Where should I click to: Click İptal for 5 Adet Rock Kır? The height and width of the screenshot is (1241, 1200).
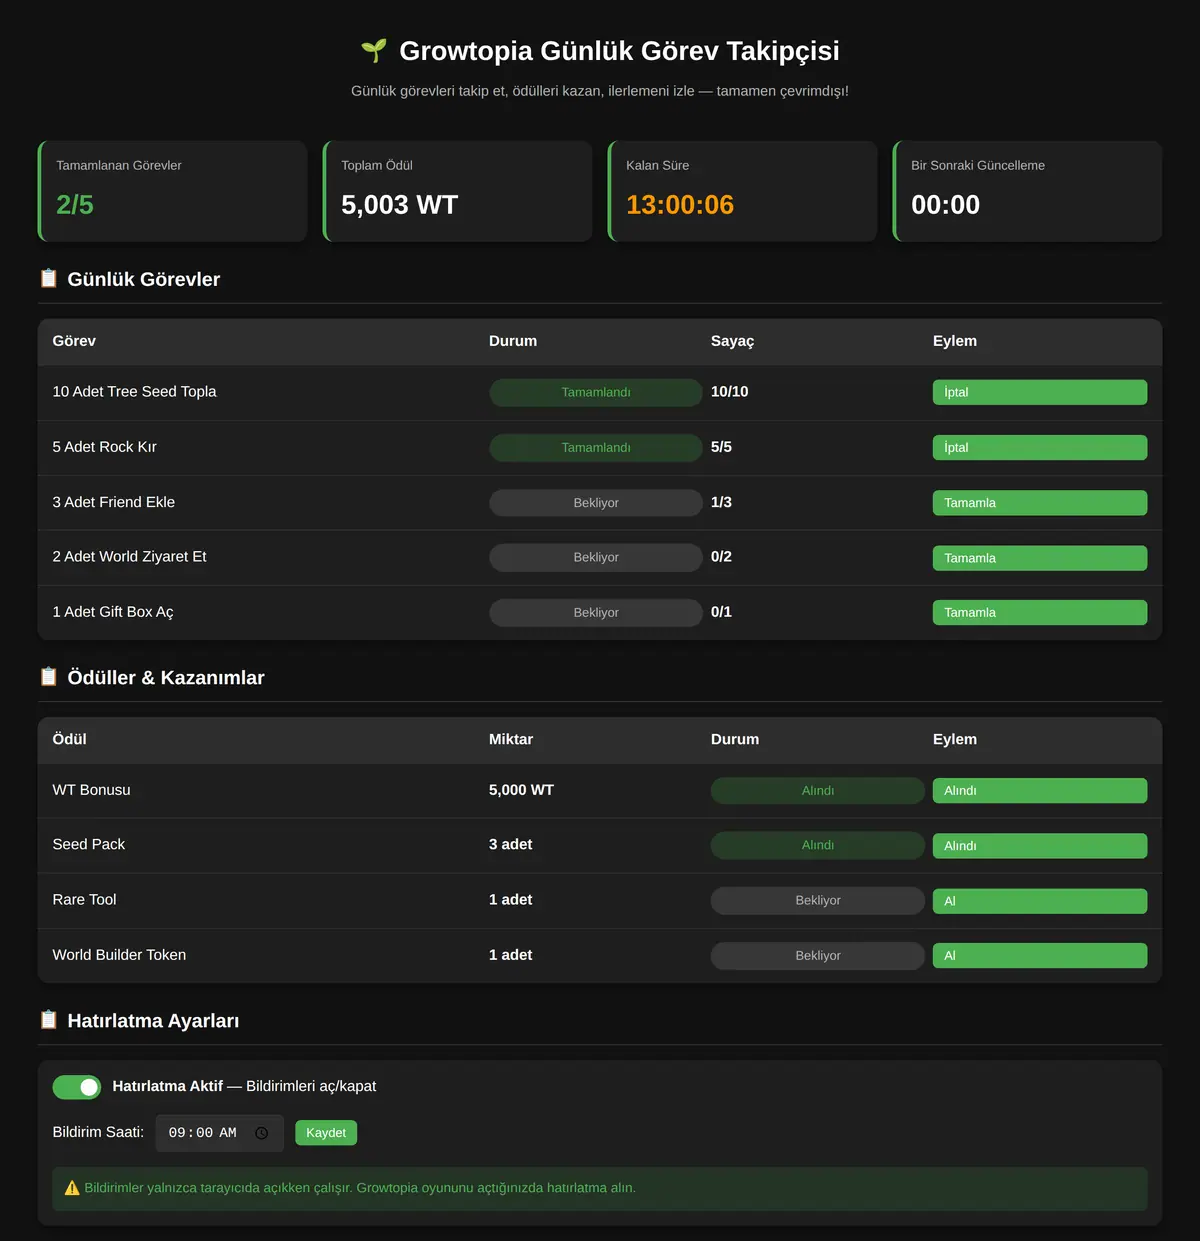[x=1040, y=447]
